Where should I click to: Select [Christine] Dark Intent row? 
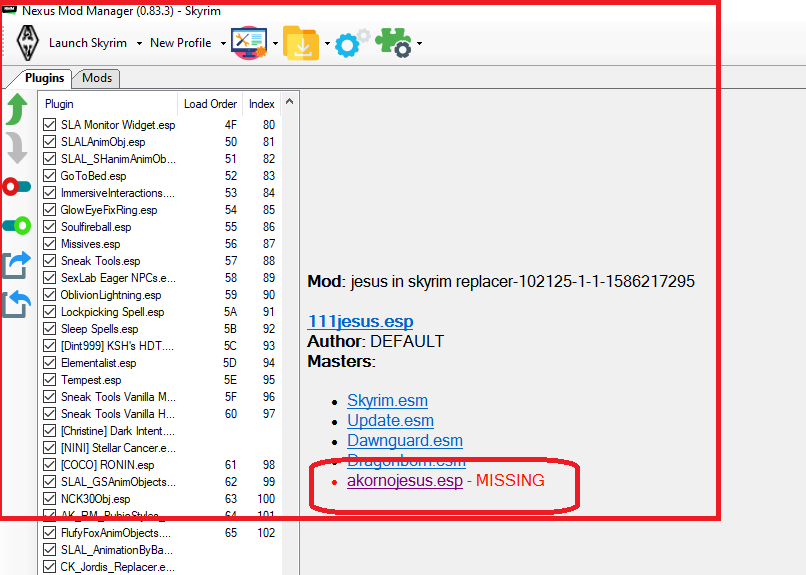coord(160,431)
